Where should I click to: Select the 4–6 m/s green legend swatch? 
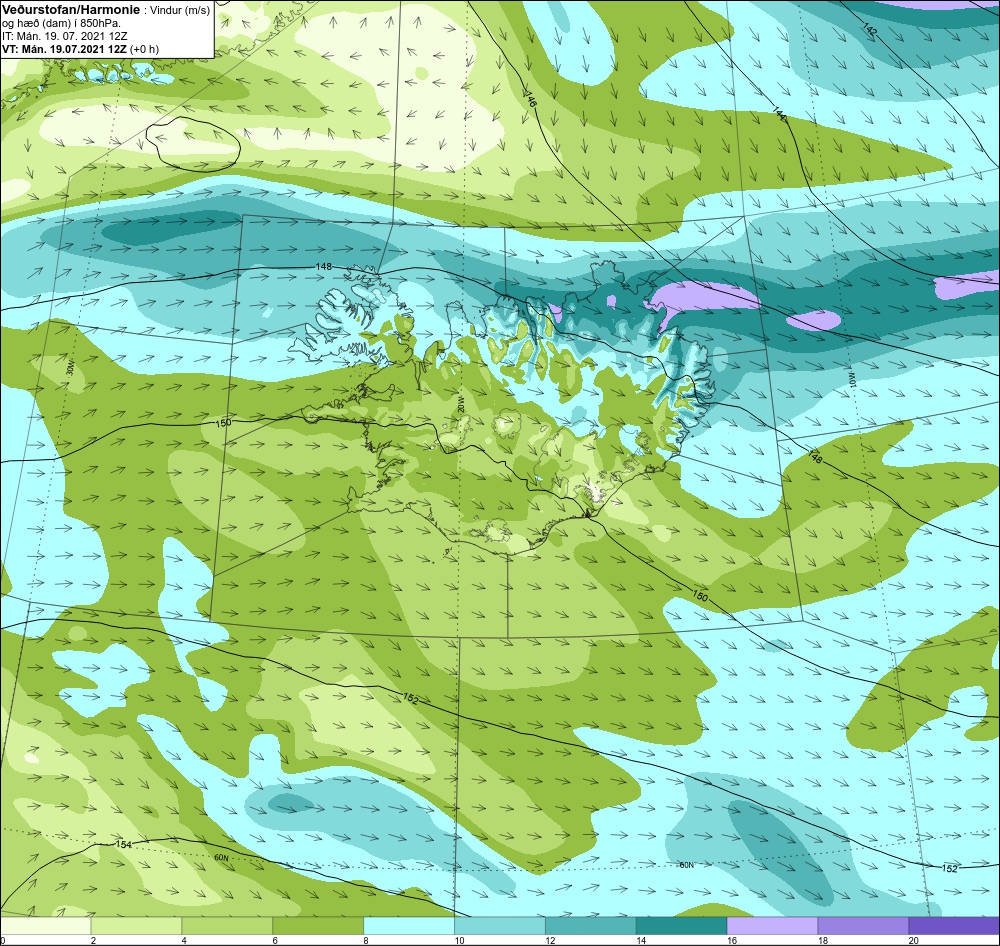tap(227, 925)
